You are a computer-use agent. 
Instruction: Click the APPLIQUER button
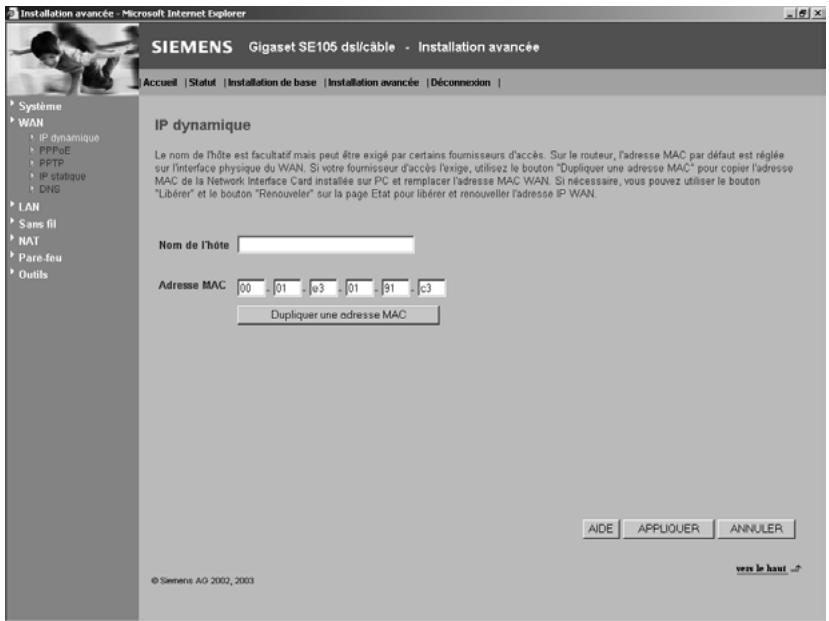pyautogui.click(x=668, y=529)
